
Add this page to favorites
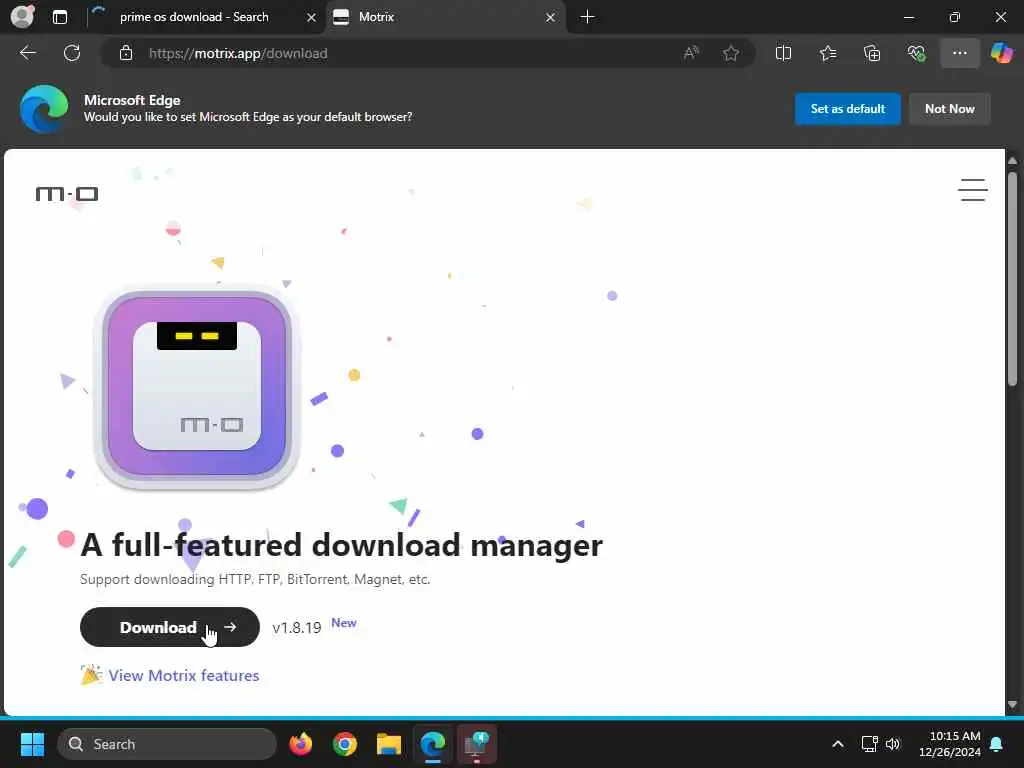tap(731, 54)
